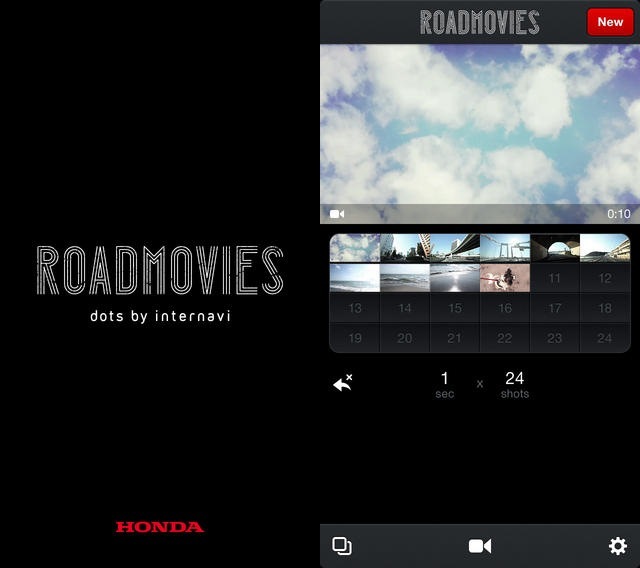
Task: Select the pink beach thumbnail
Action: [x=505, y=278]
